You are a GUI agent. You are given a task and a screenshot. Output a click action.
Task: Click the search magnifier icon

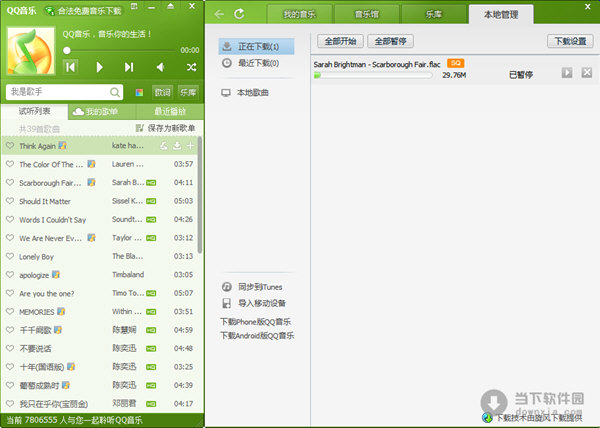(x=115, y=92)
